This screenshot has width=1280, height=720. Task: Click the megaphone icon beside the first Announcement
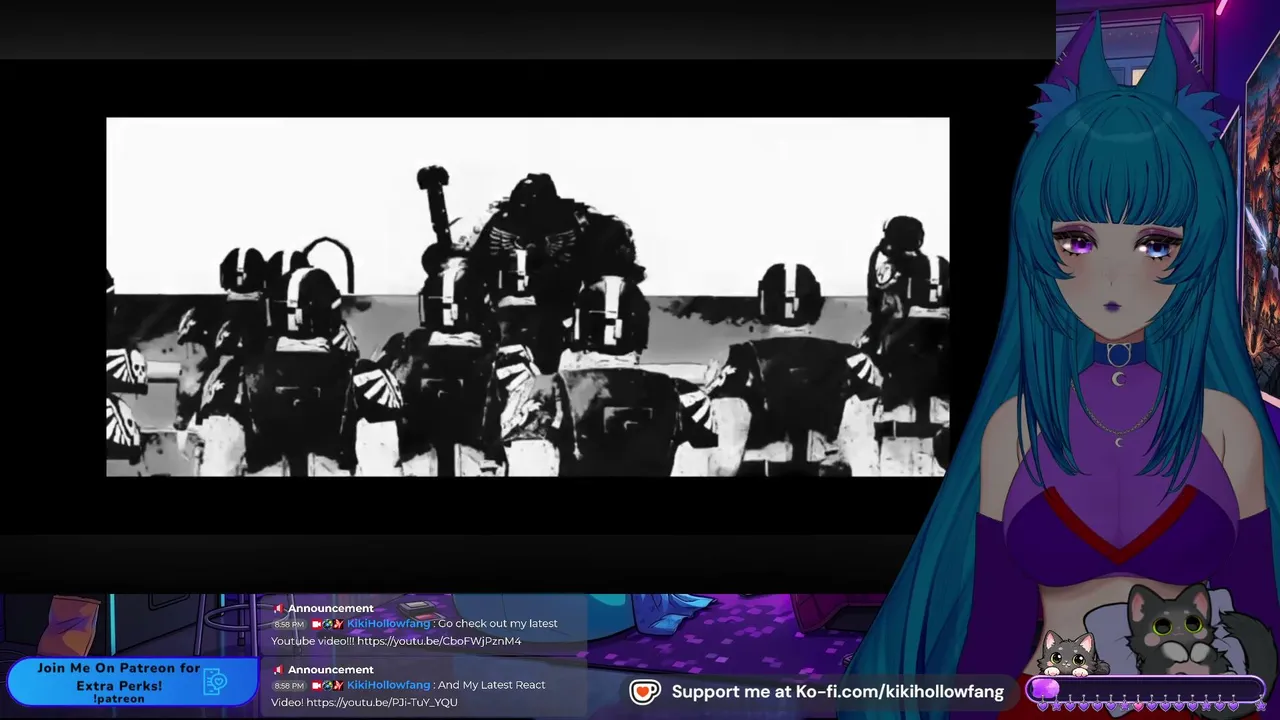pyautogui.click(x=278, y=608)
